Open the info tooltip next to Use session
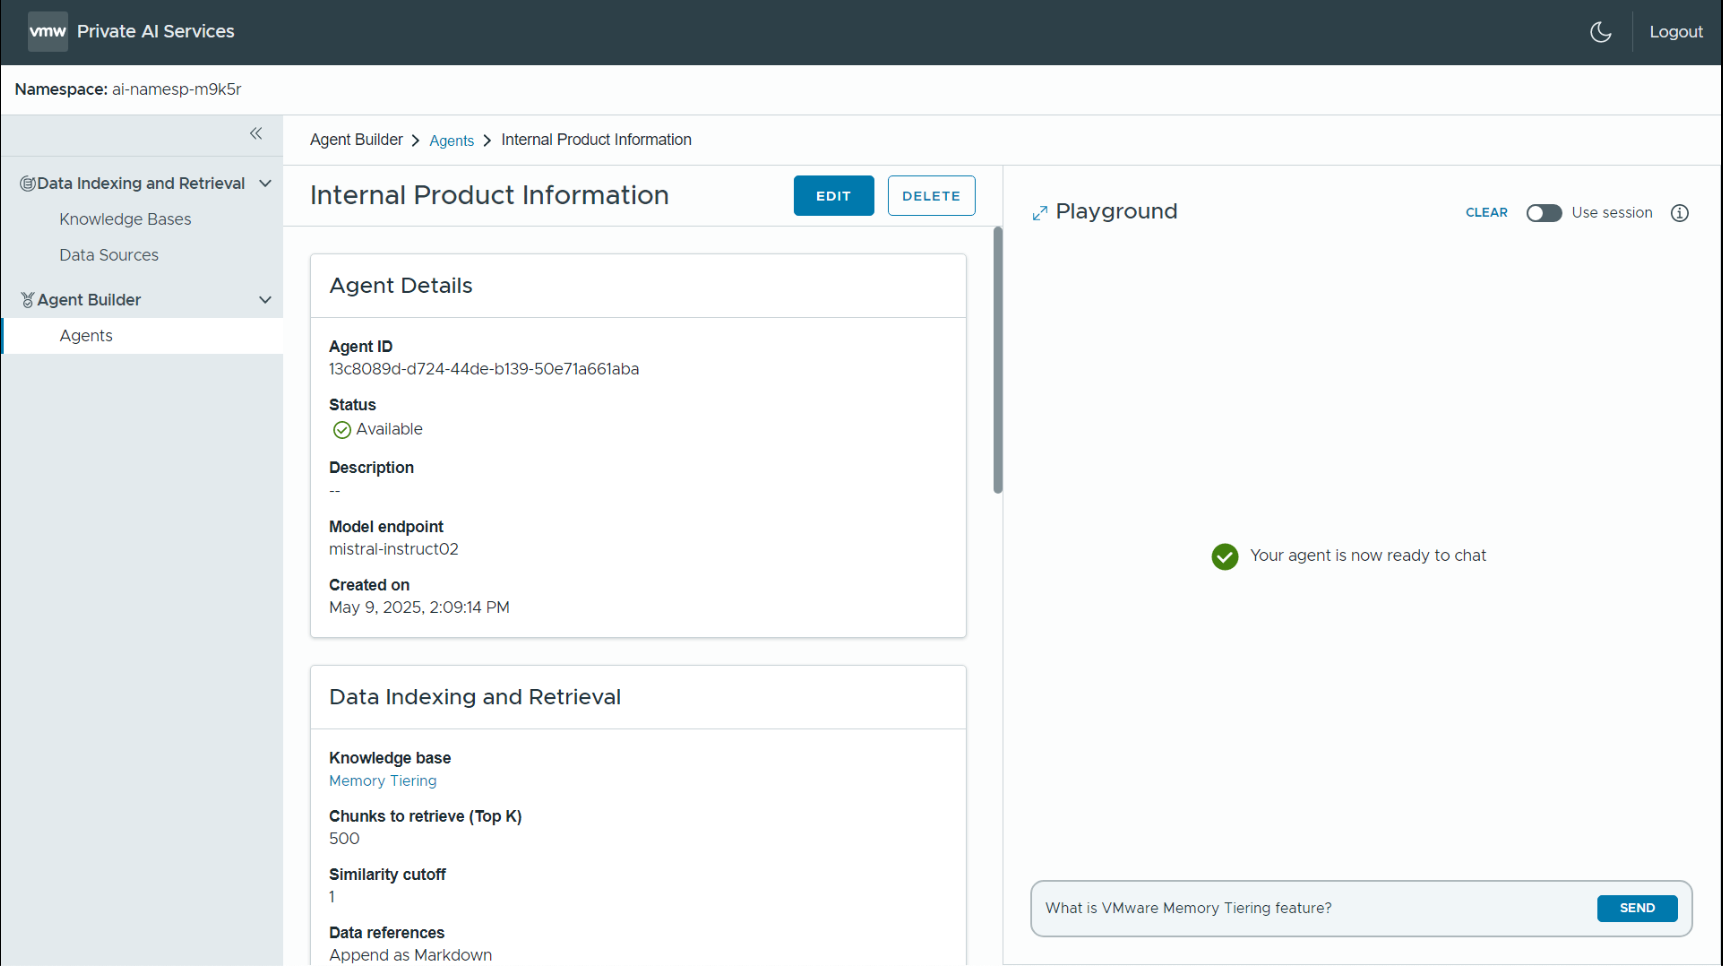Image resolution: width=1723 pixels, height=966 pixels. pyautogui.click(x=1680, y=212)
